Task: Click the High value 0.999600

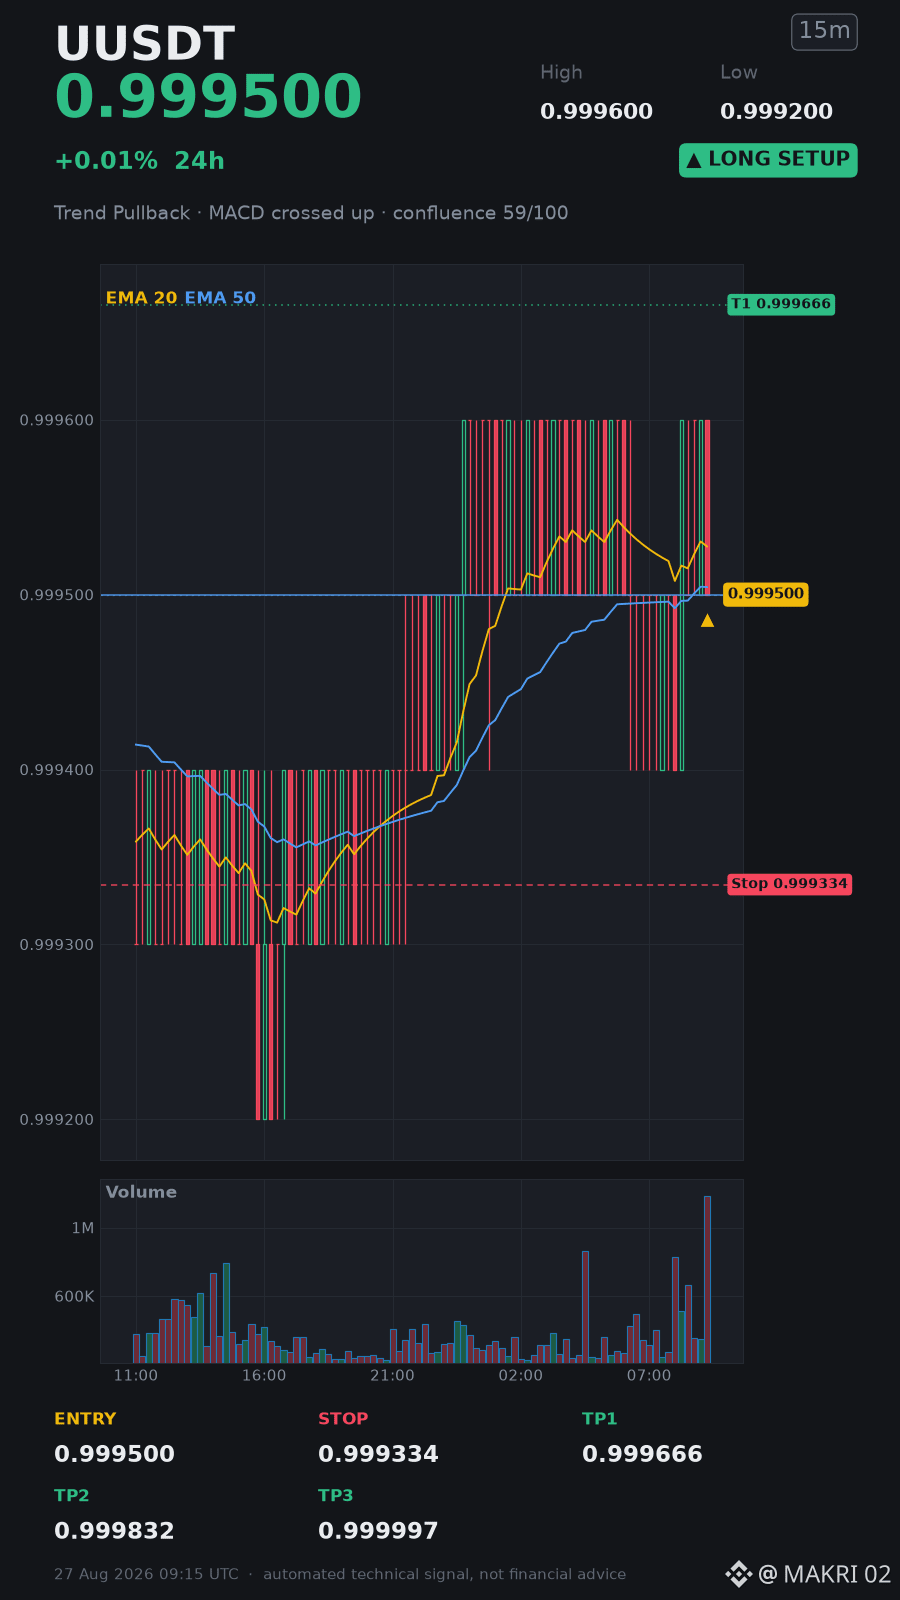Action: 596,112
